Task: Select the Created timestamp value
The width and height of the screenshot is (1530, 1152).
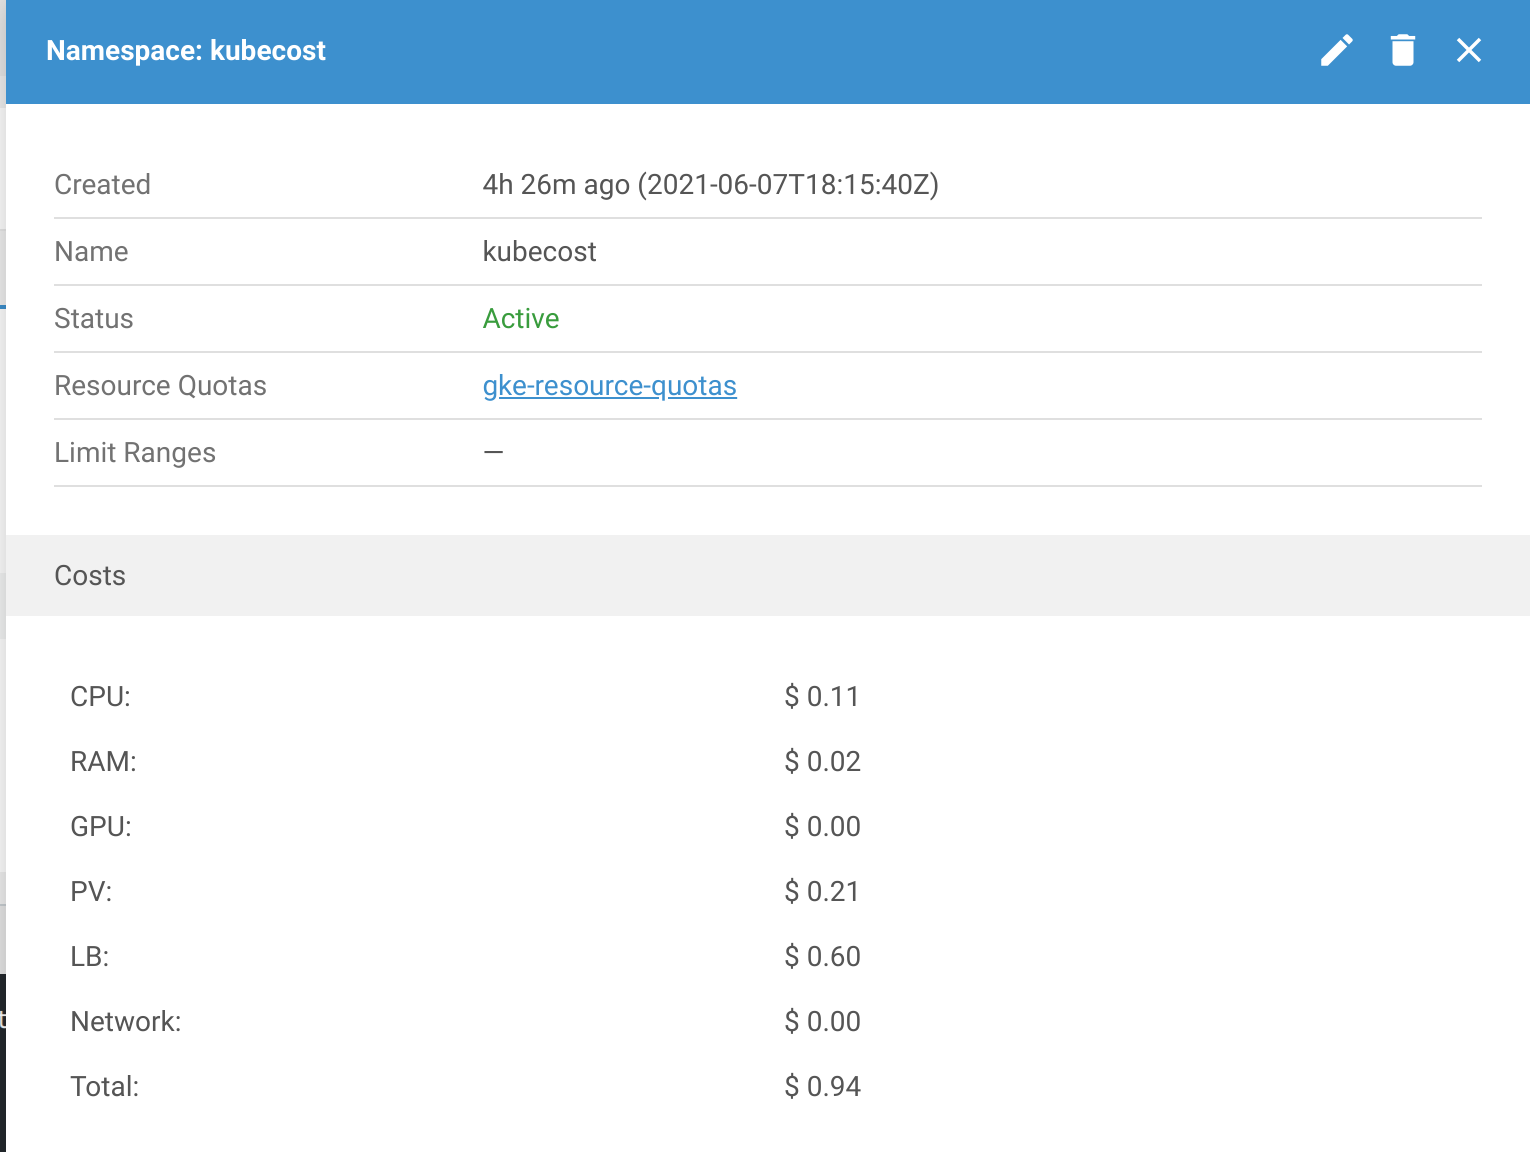Action: click(710, 185)
